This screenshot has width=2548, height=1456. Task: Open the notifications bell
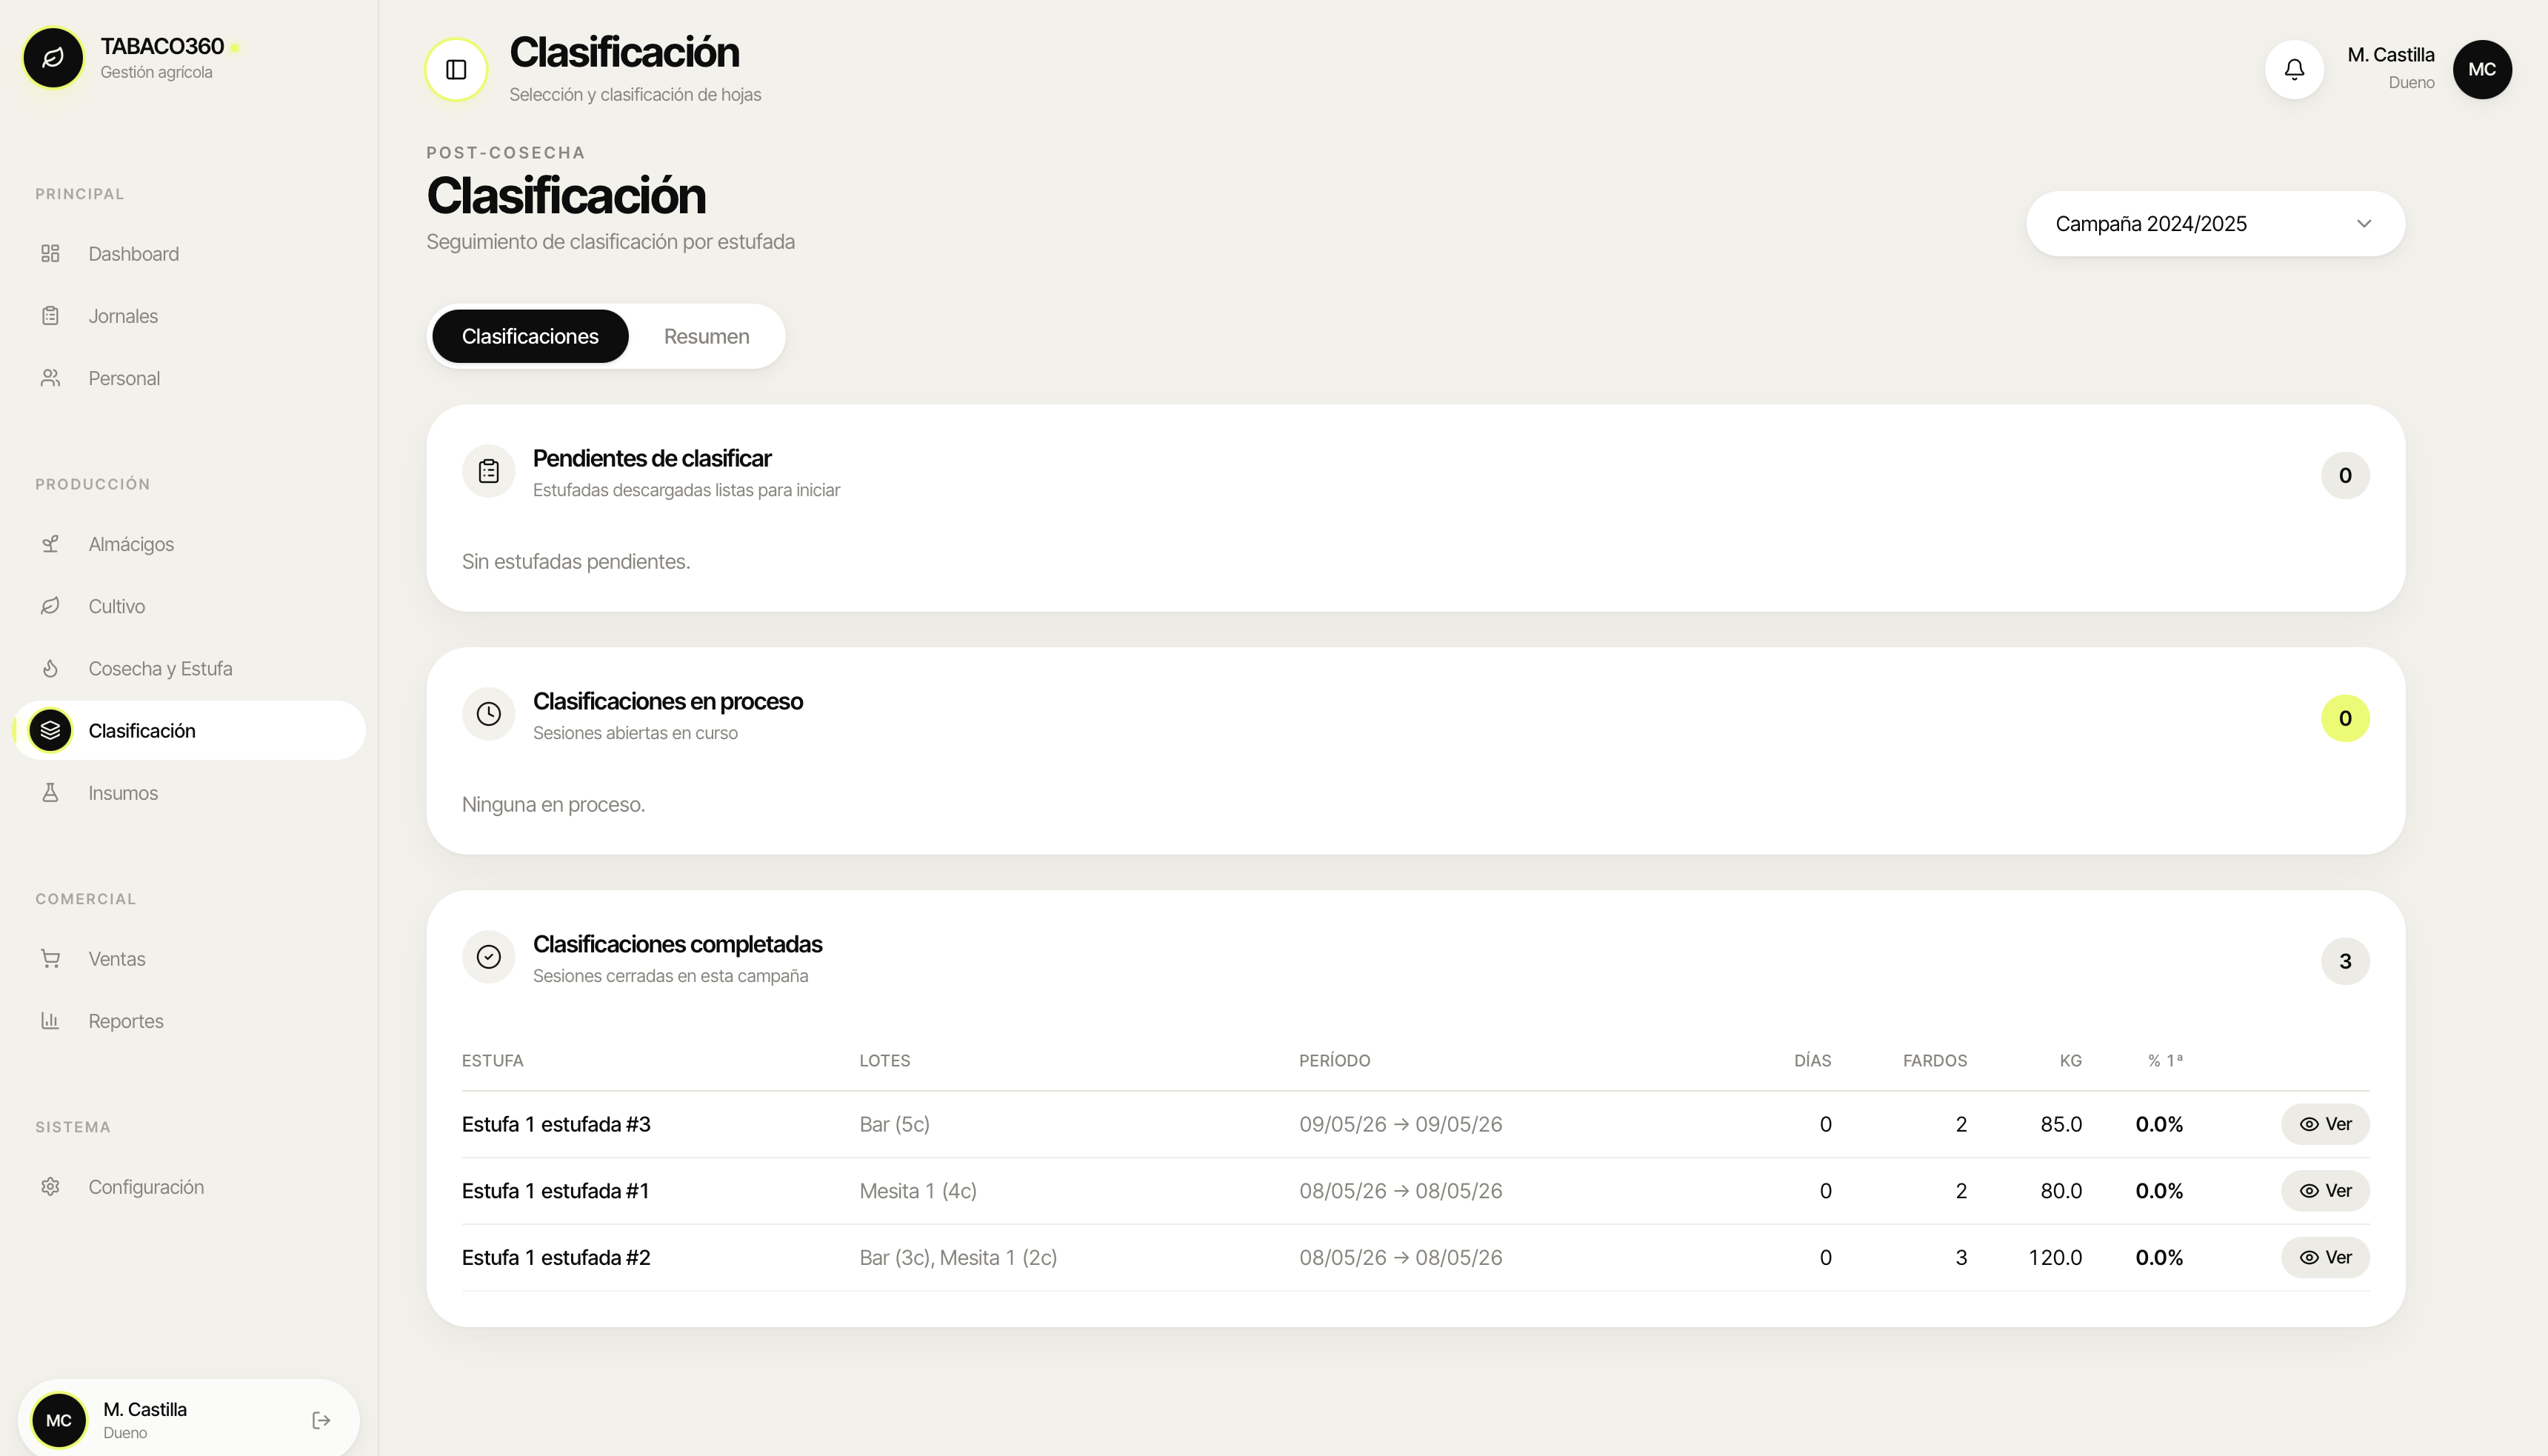[2294, 69]
